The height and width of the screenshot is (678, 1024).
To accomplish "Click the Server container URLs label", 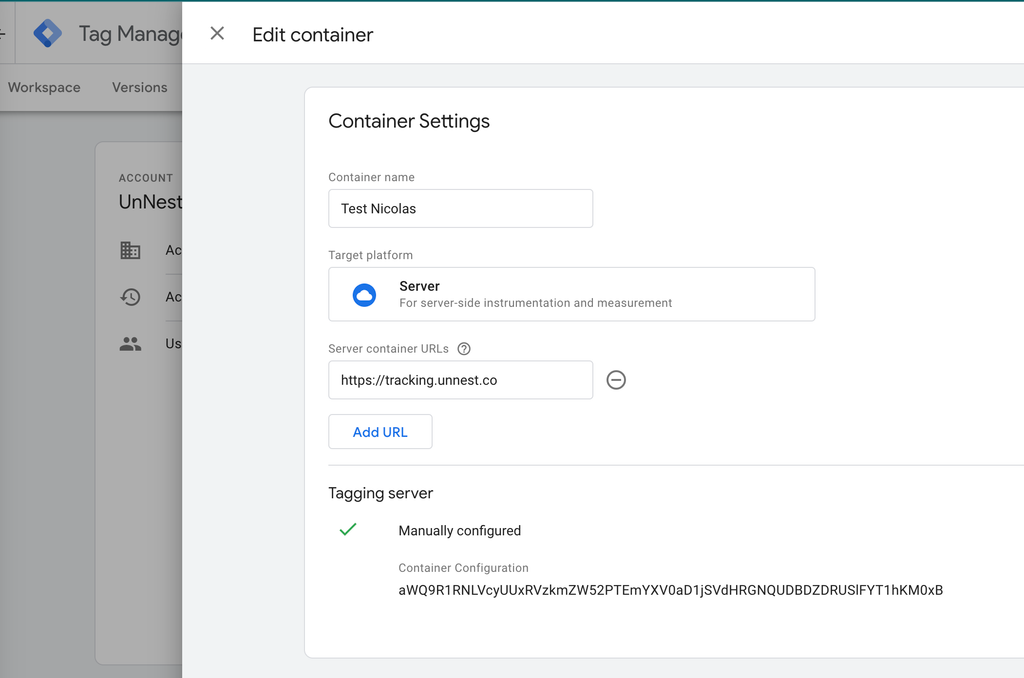I will 389,349.
